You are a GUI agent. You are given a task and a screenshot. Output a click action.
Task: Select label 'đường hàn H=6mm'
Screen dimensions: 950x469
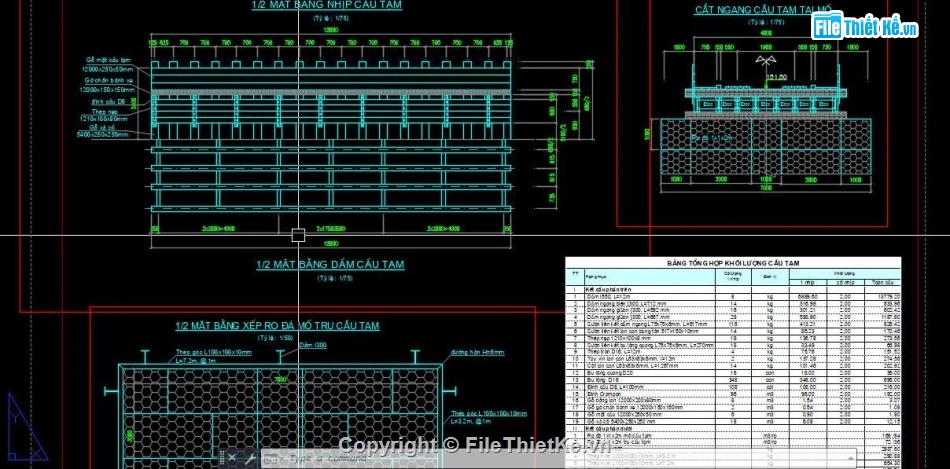(477, 352)
